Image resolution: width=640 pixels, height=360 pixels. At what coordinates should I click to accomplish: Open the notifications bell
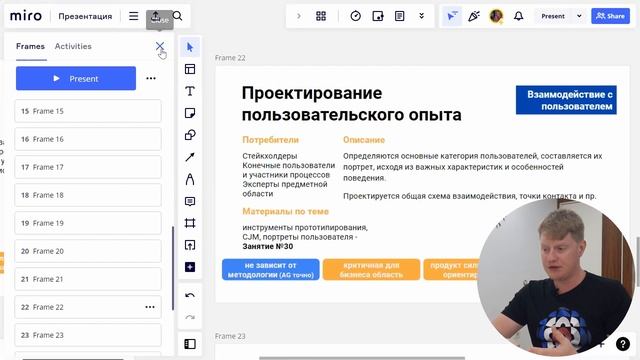coord(518,16)
